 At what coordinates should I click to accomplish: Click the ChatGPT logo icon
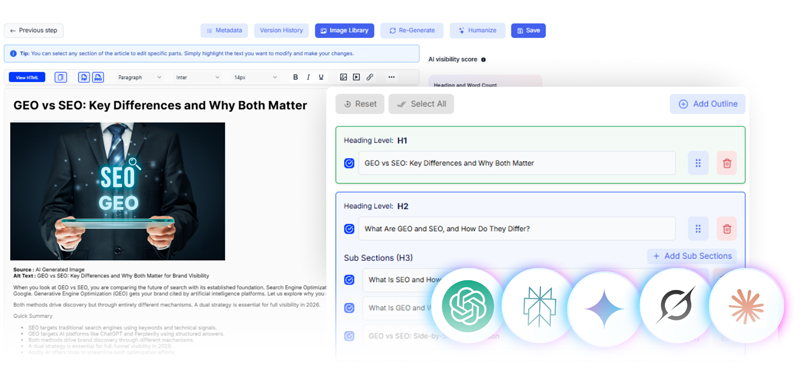click(468, 306)
